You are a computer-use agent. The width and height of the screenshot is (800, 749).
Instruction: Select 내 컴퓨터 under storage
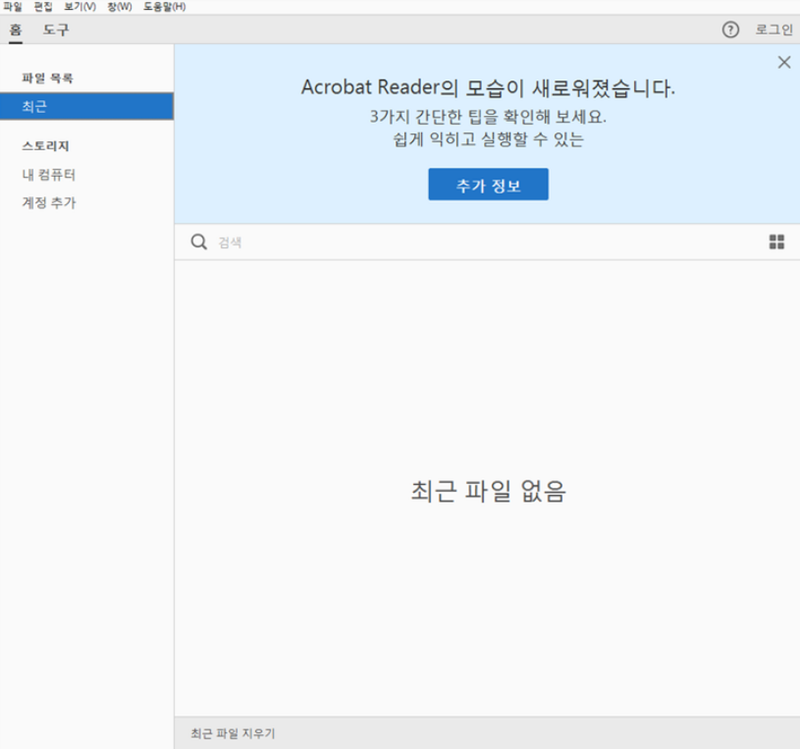tap(48, 174)
